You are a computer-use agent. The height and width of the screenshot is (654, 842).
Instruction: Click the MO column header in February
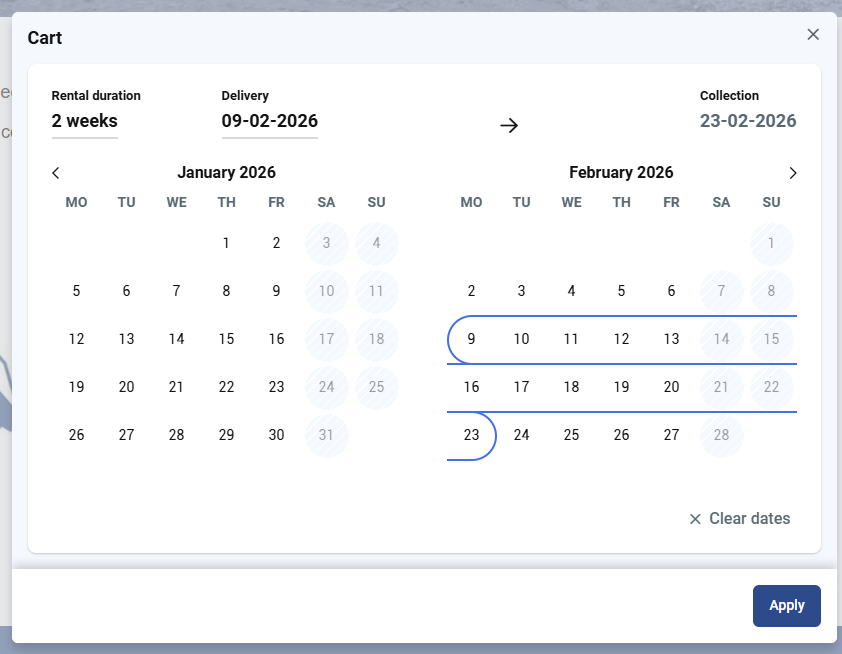coord(471,202)
